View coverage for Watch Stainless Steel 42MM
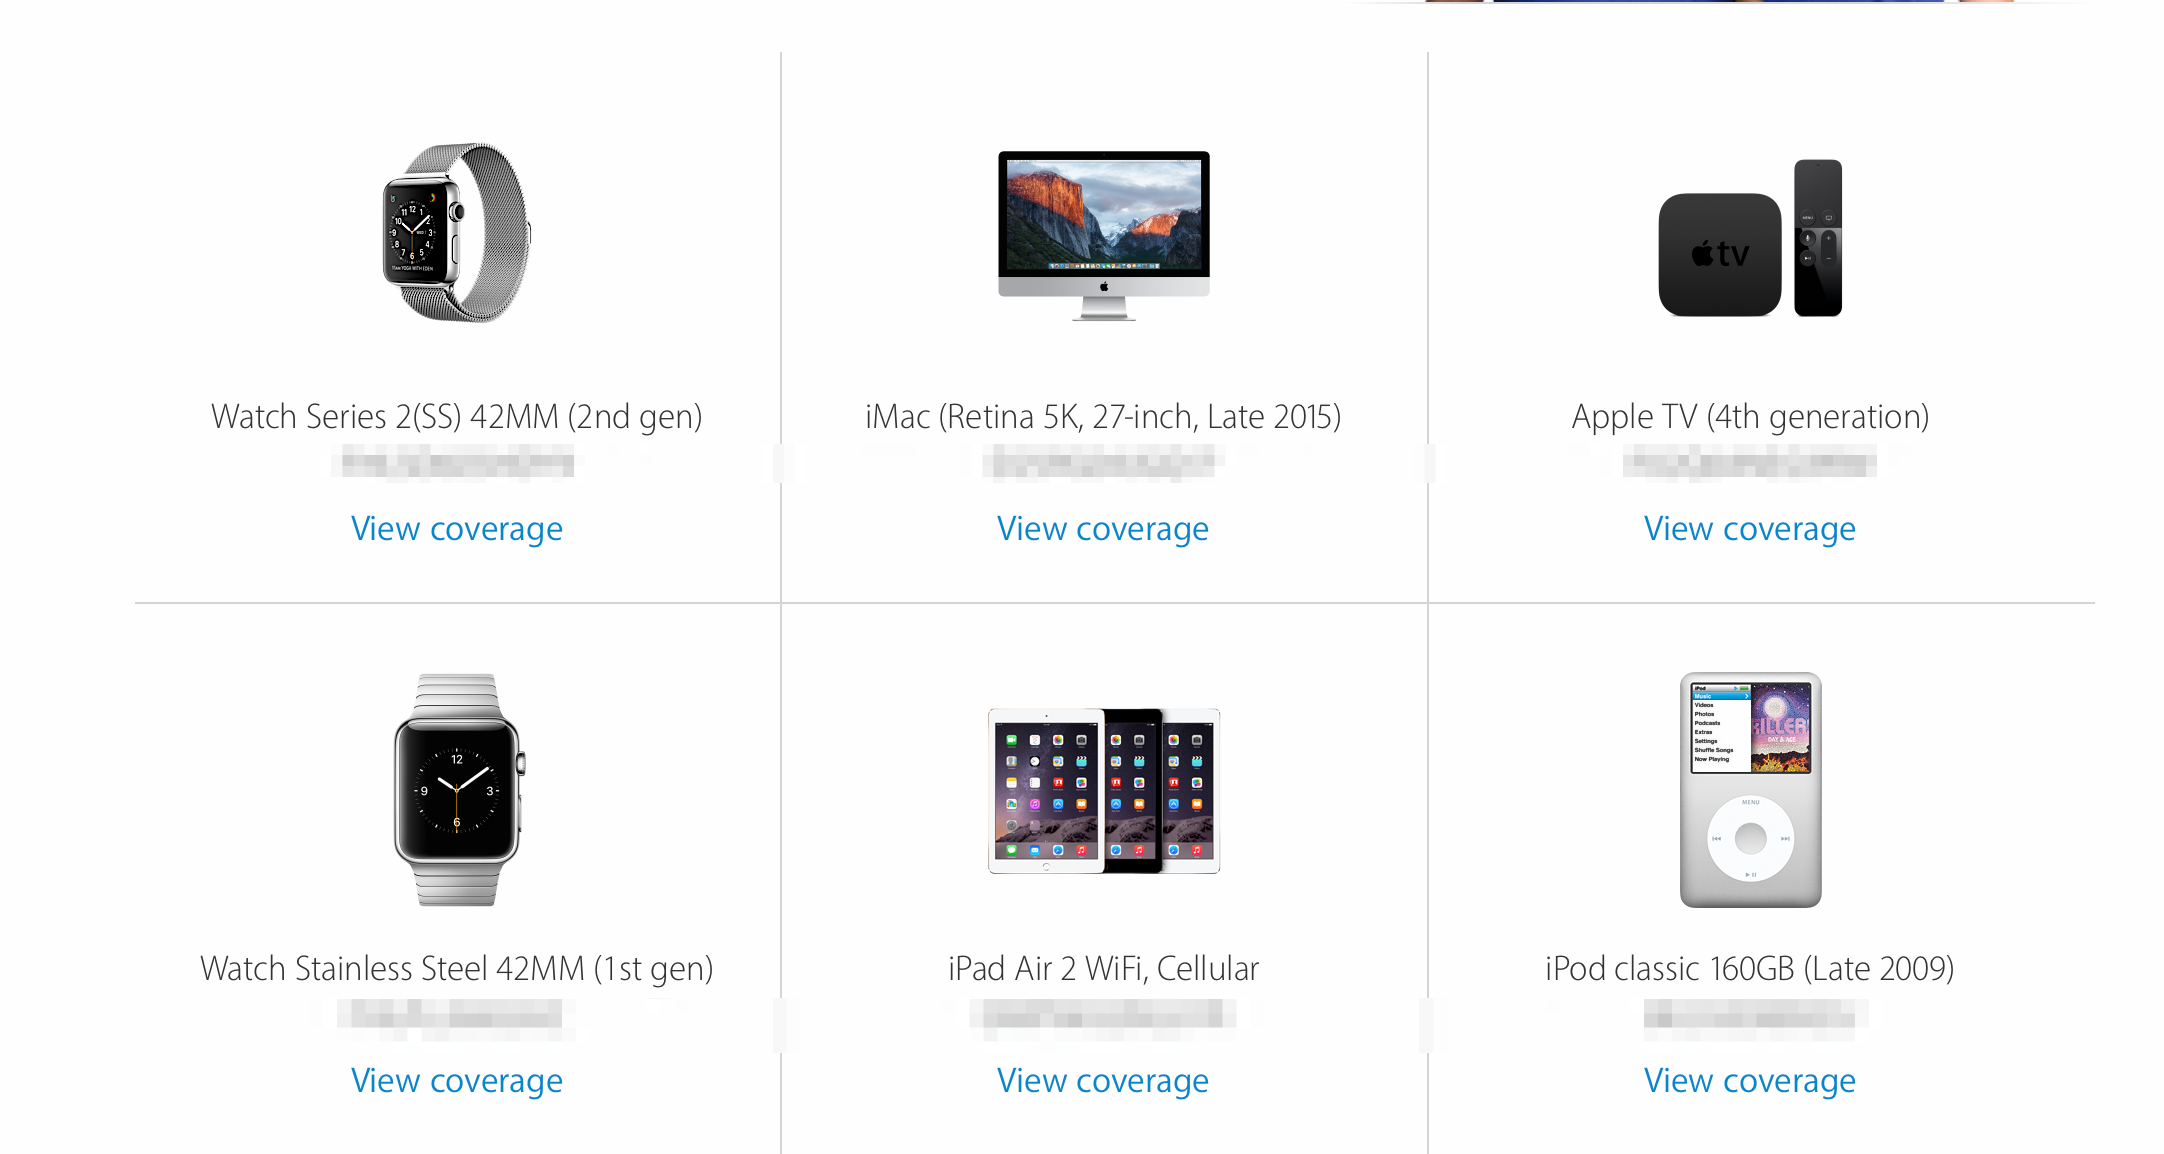2164x1154 pixels. (457, 1081)
